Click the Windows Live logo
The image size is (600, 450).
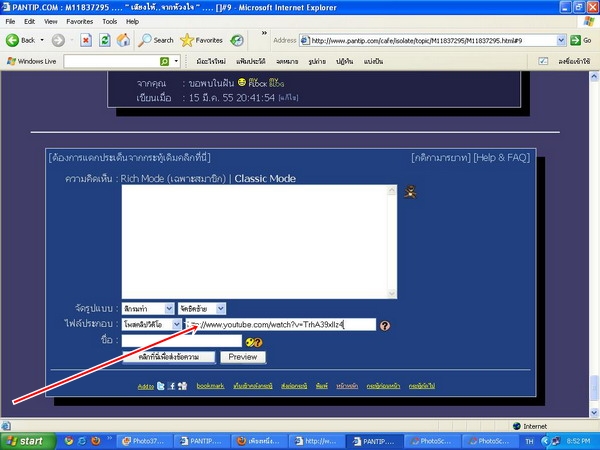pos(32,61)
